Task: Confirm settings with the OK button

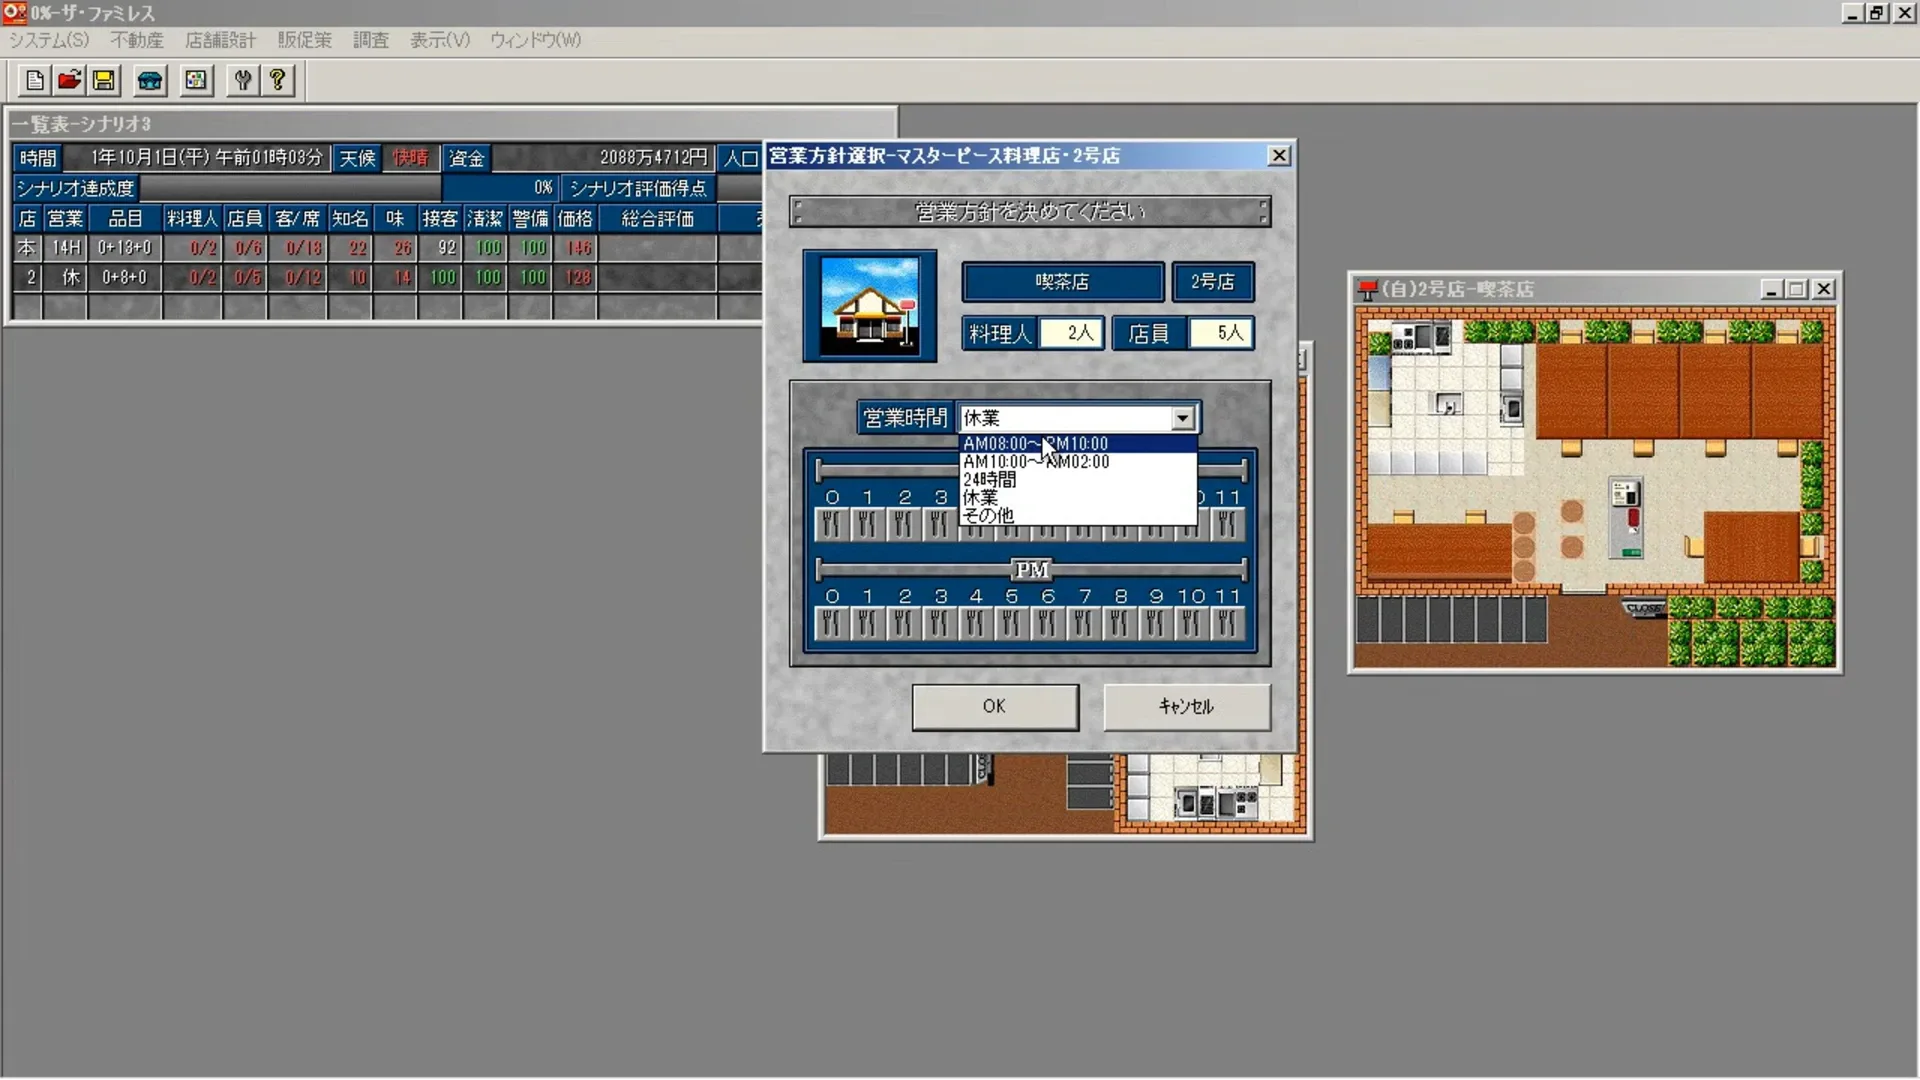Action: [x=995, y=707]
